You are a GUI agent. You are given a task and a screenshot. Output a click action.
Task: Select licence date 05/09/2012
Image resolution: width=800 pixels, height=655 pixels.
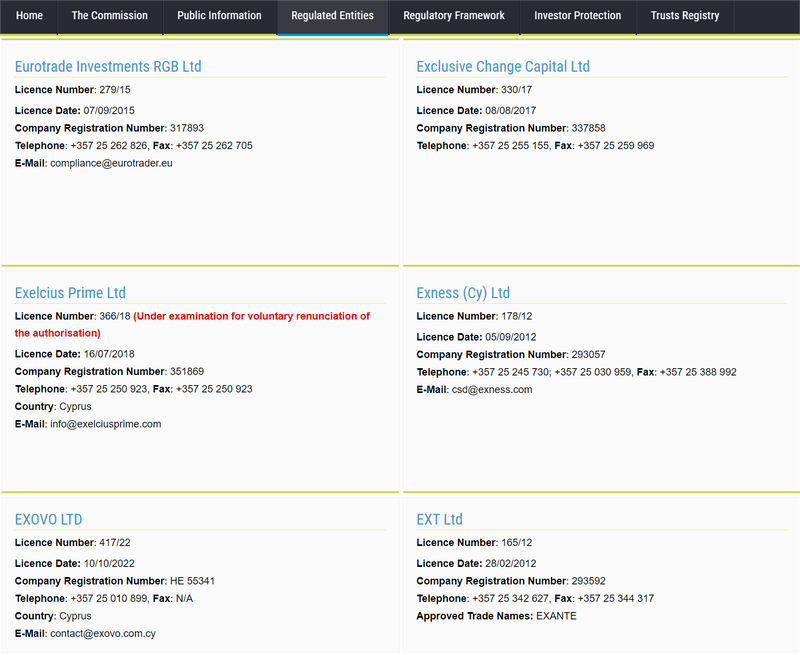511,337
